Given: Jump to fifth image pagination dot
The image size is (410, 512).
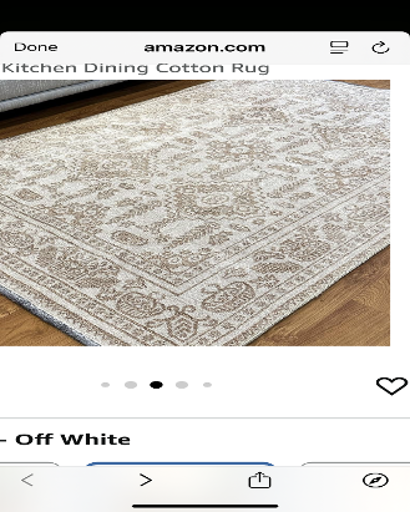Looking at the screenshot, I should (x=207, y=385).
